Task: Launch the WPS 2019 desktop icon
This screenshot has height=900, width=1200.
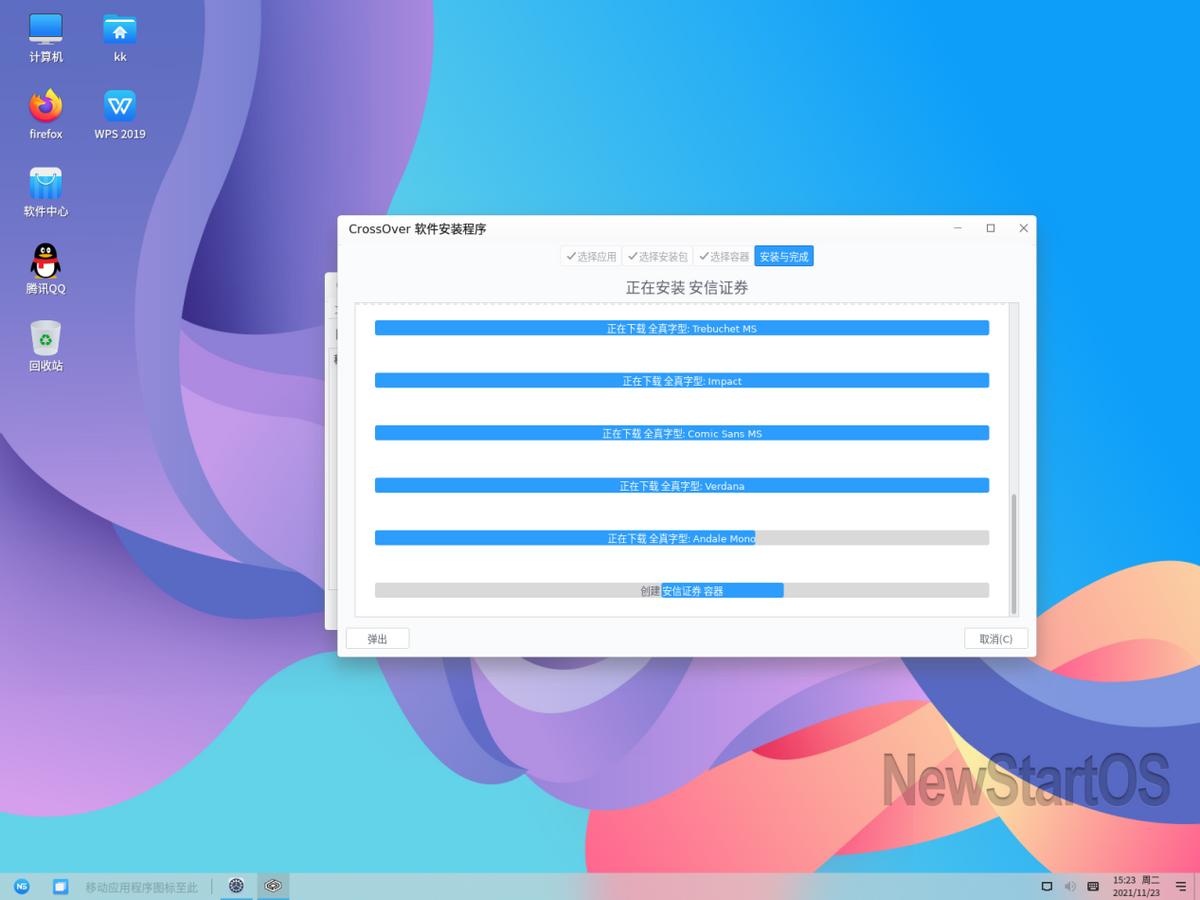Action: click(120, 115)
